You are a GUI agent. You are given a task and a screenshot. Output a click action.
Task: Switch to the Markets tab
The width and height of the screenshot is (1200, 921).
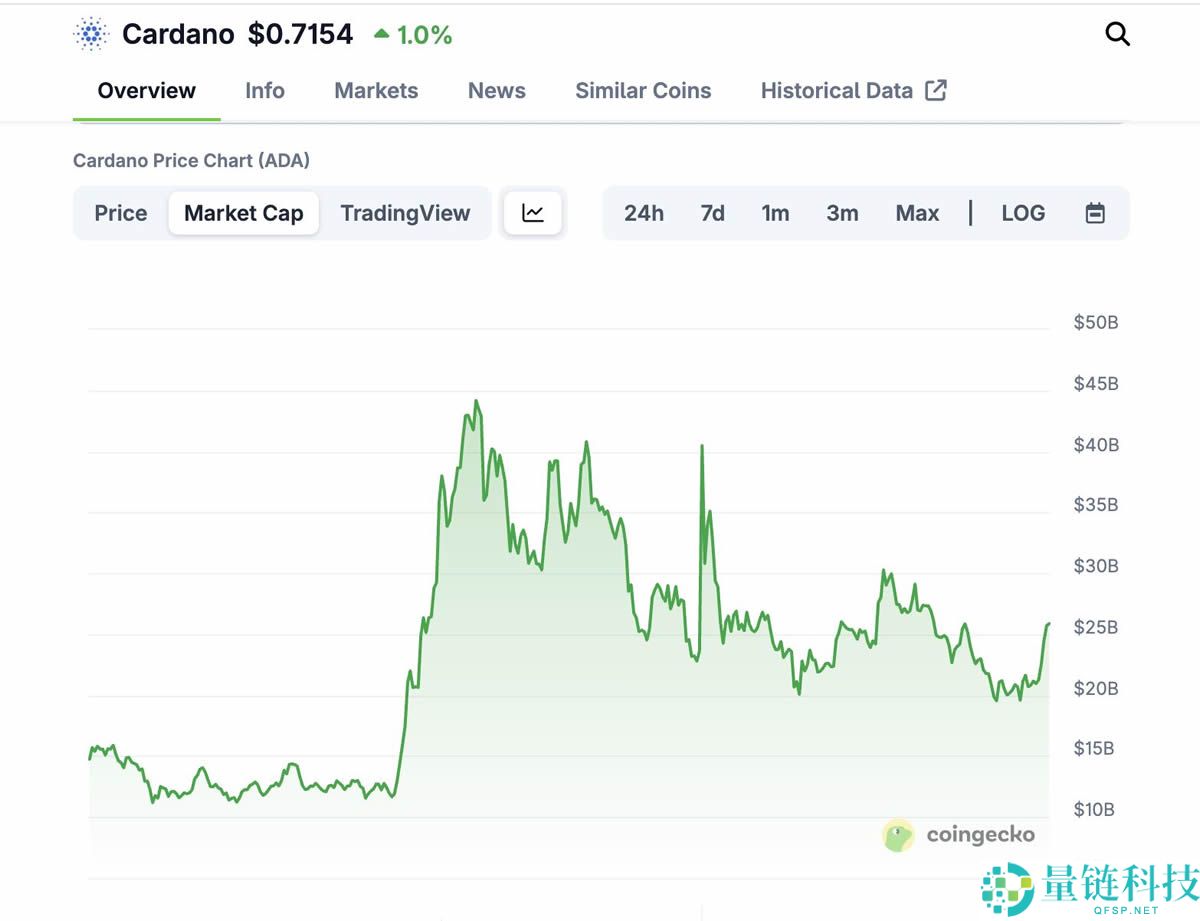(376, 90)
